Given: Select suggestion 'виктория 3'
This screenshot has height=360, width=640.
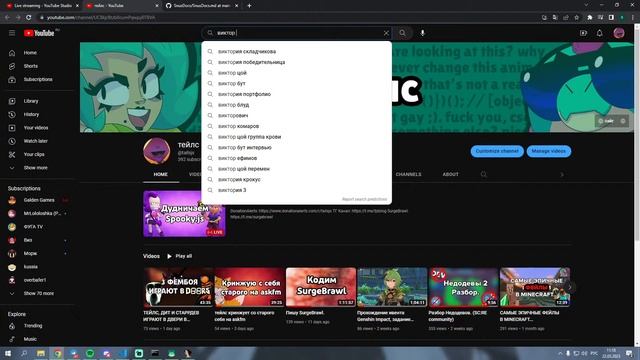Looking at the screenshot, I should (296, 190).
